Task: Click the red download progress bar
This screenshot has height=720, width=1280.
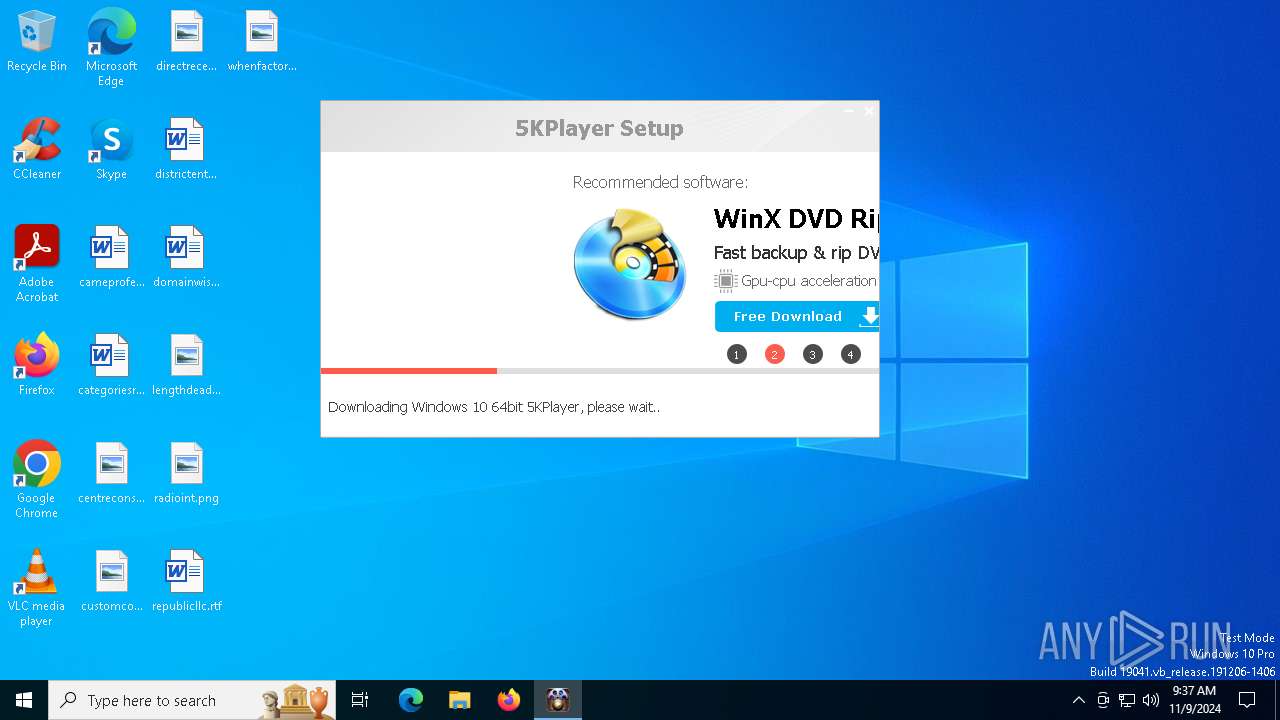Action: pos(408,371)
